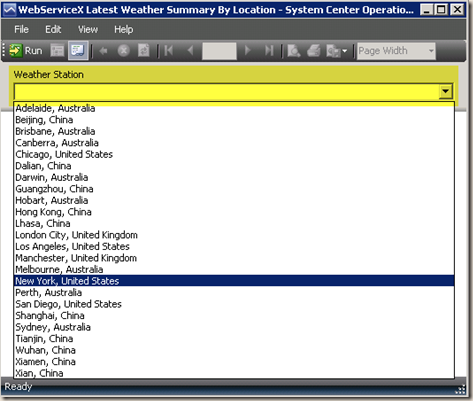Click the back navigation arrow icon
Screen dimensions: 473x401
click(x=103, y=51)
